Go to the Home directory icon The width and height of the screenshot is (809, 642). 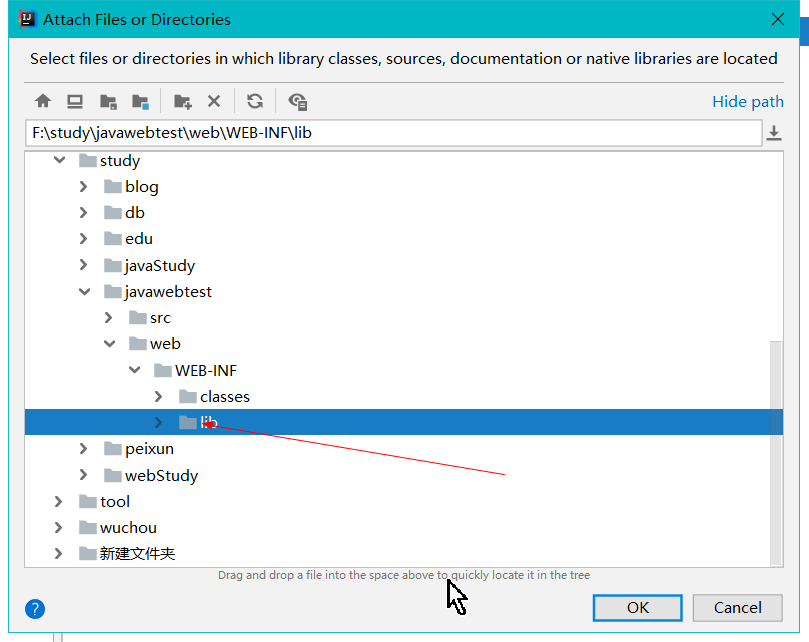click(x=43, y=101)
